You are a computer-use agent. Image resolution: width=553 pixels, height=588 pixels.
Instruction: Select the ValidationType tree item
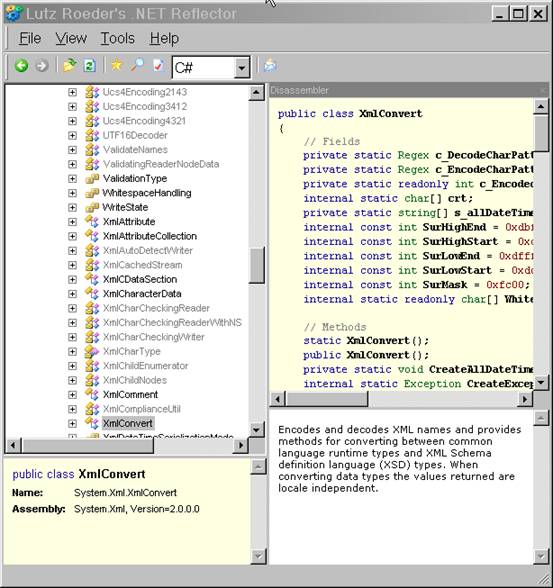coord(135,179)
